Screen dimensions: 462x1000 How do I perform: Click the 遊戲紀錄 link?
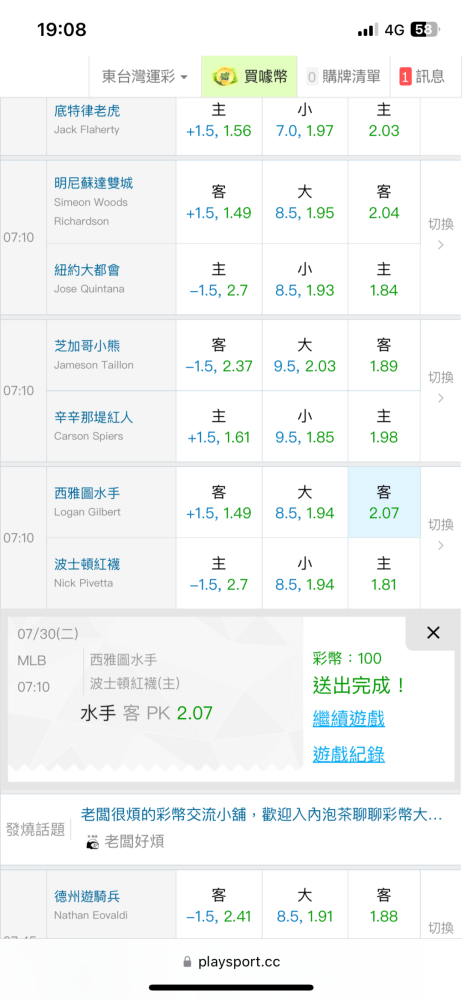coord(348,754)
